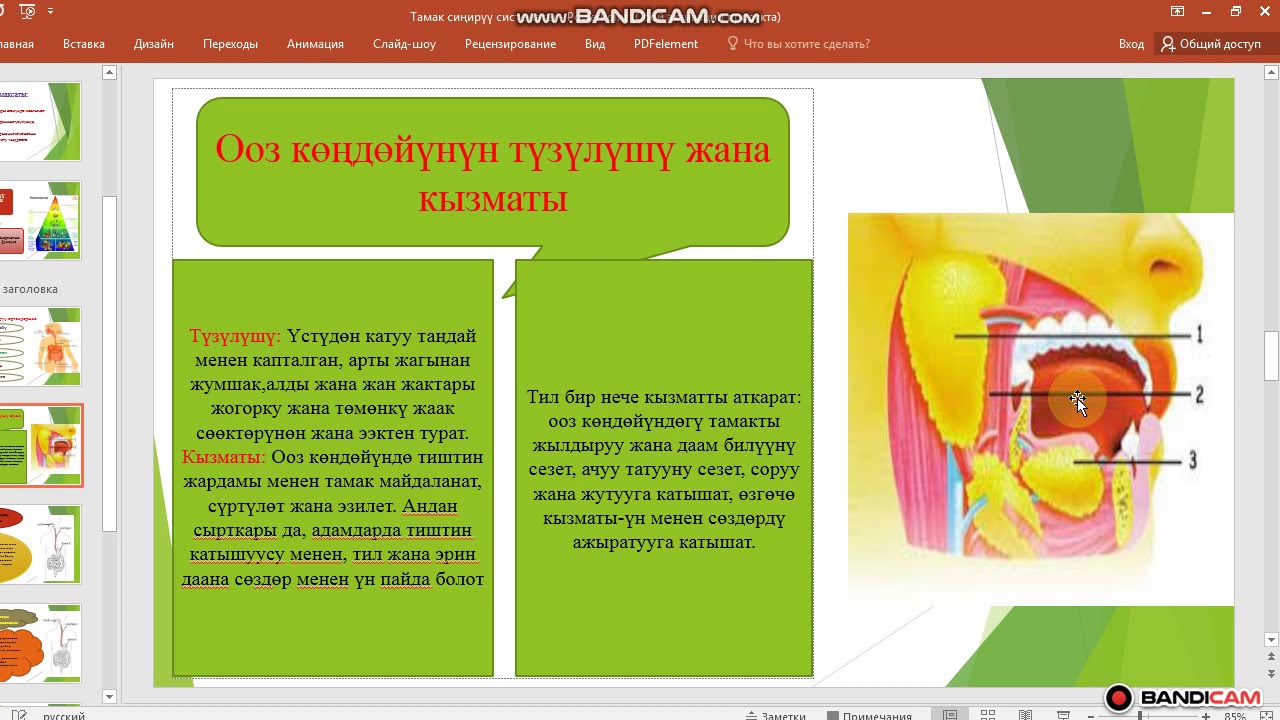Click the Вход sign-in link

click(1131, 44)
